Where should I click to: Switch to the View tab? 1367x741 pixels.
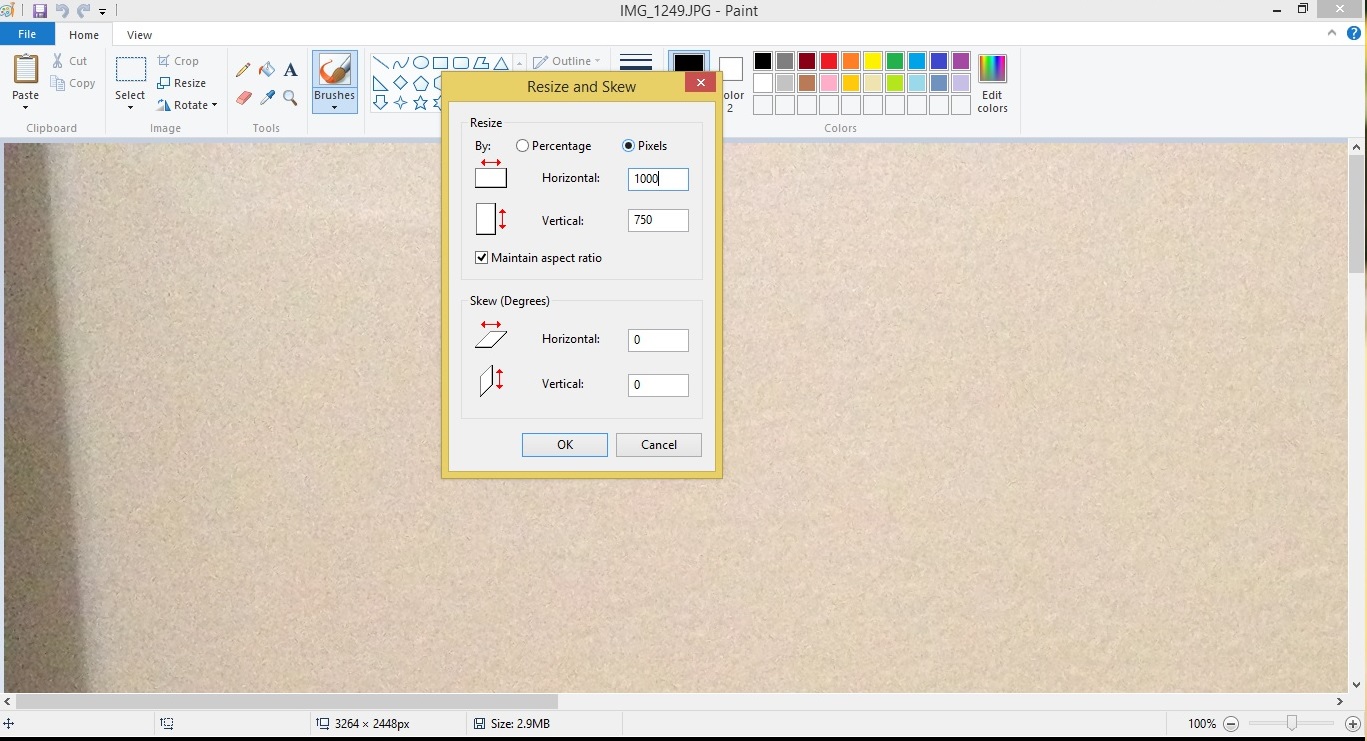pos(139,35)
